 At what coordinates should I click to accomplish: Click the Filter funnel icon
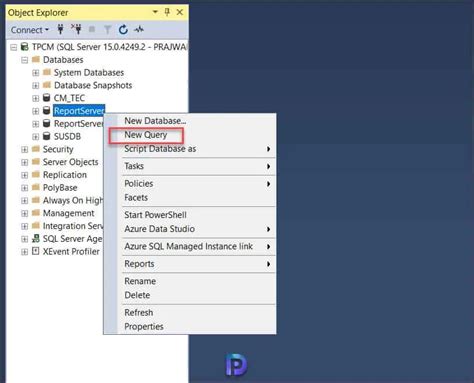tap(107, 30)
